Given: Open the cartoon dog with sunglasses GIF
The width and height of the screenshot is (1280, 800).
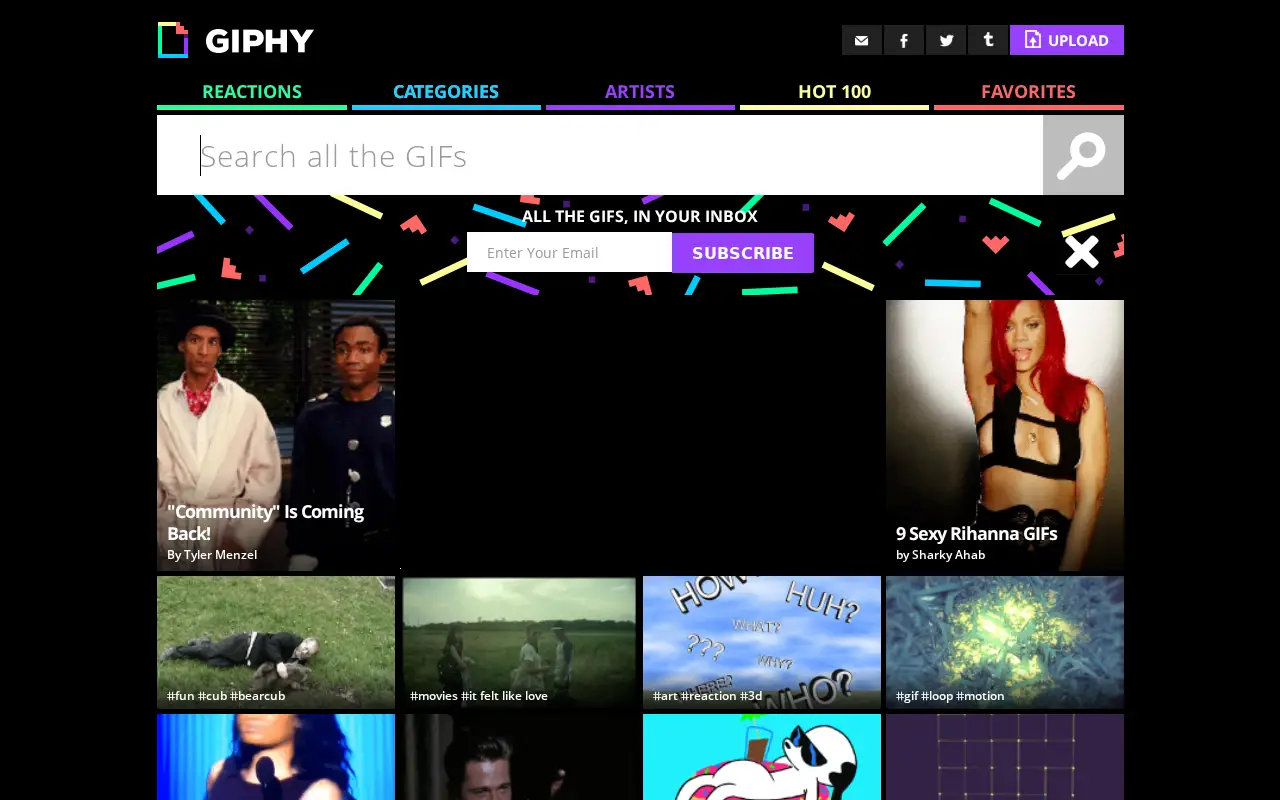Looking at the screenshot, I should point(762,757).
